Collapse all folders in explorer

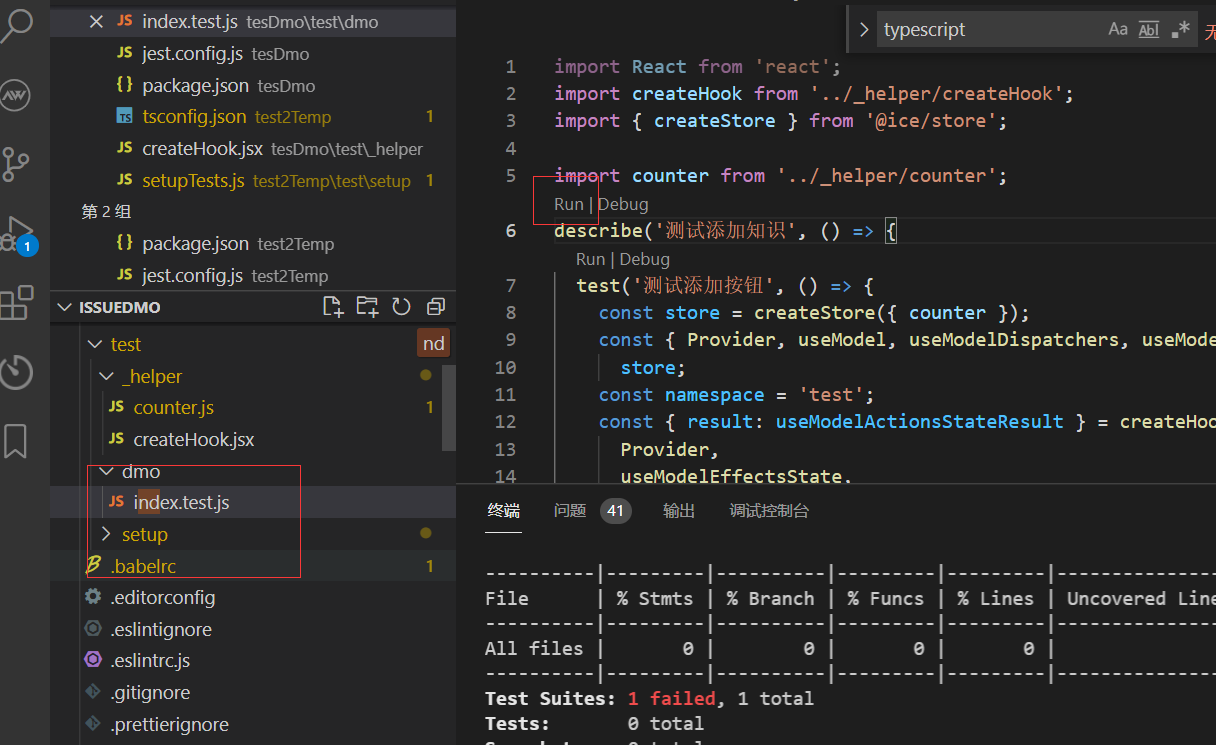436,306
